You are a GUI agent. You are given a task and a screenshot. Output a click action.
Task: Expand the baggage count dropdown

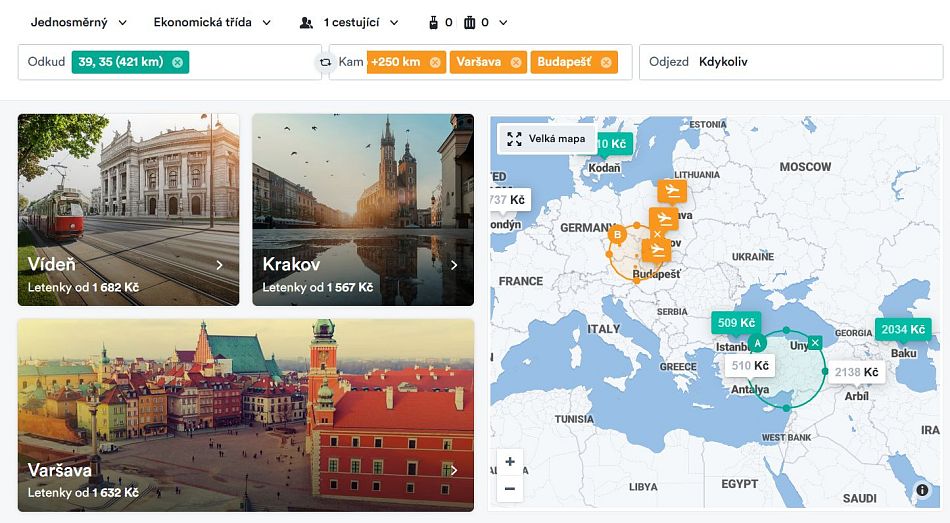click(x=467, y=22)
